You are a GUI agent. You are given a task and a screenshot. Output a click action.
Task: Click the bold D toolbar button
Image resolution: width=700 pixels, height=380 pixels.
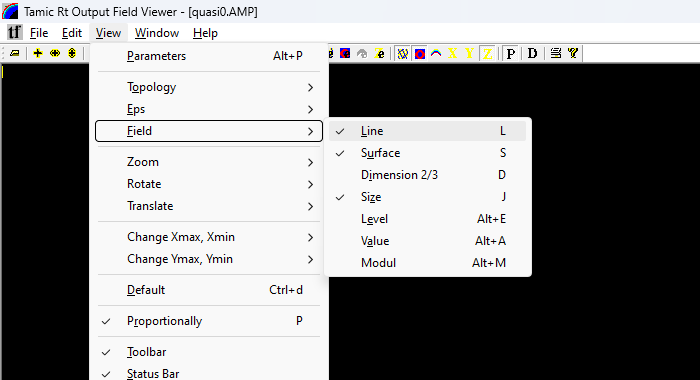point(532,54)
